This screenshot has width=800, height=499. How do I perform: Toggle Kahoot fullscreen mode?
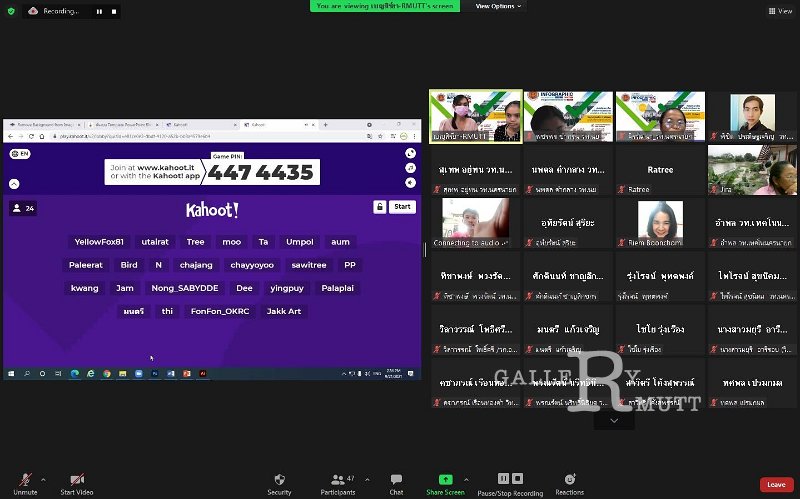tap(410, 153)
